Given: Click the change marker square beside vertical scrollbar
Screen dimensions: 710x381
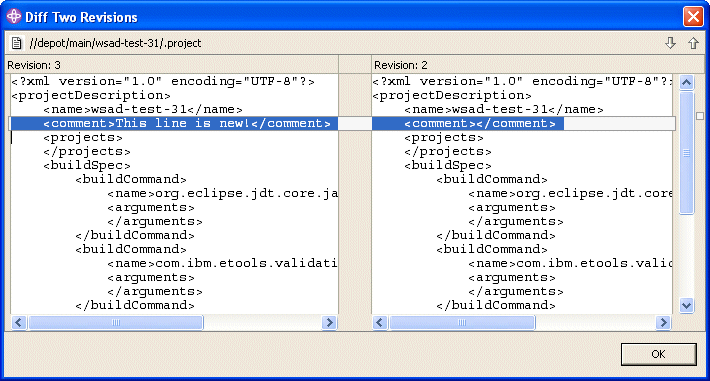Looking at the screenshot, I should [700, 116].
